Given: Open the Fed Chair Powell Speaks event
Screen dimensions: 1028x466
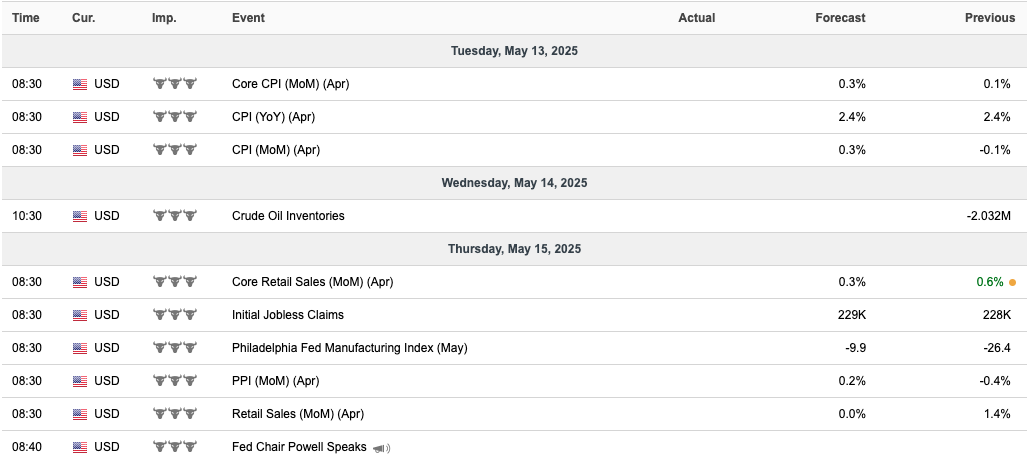Looking at the screenshot, I should [x=299, y=447].
